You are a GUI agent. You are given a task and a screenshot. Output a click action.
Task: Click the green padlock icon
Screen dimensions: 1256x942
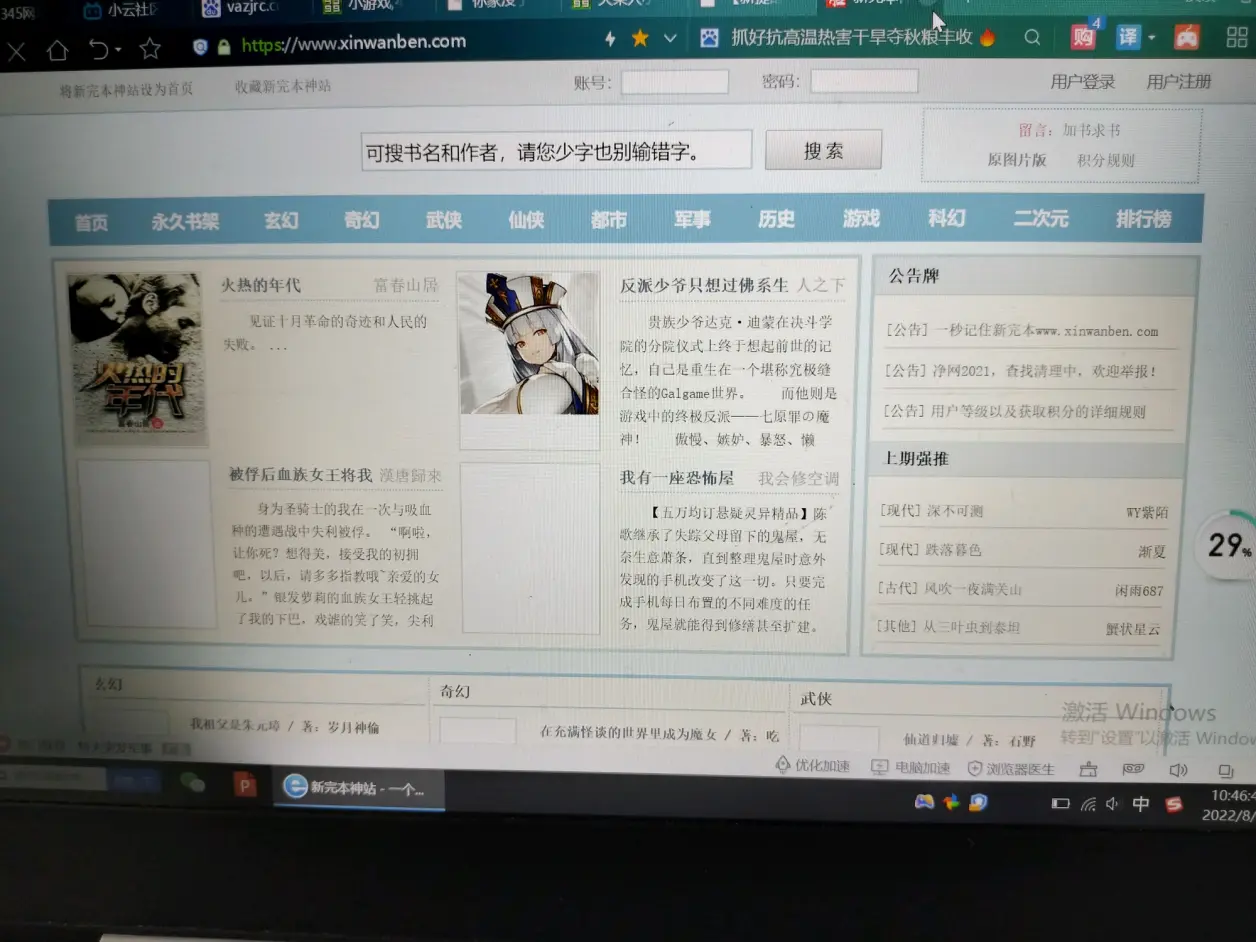224,45
